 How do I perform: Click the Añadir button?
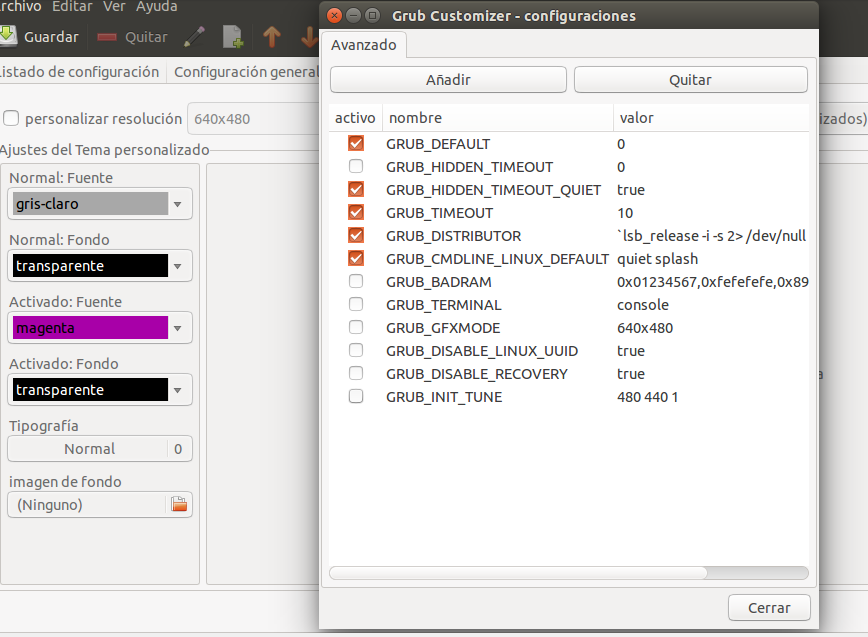[x=448, y=80]
